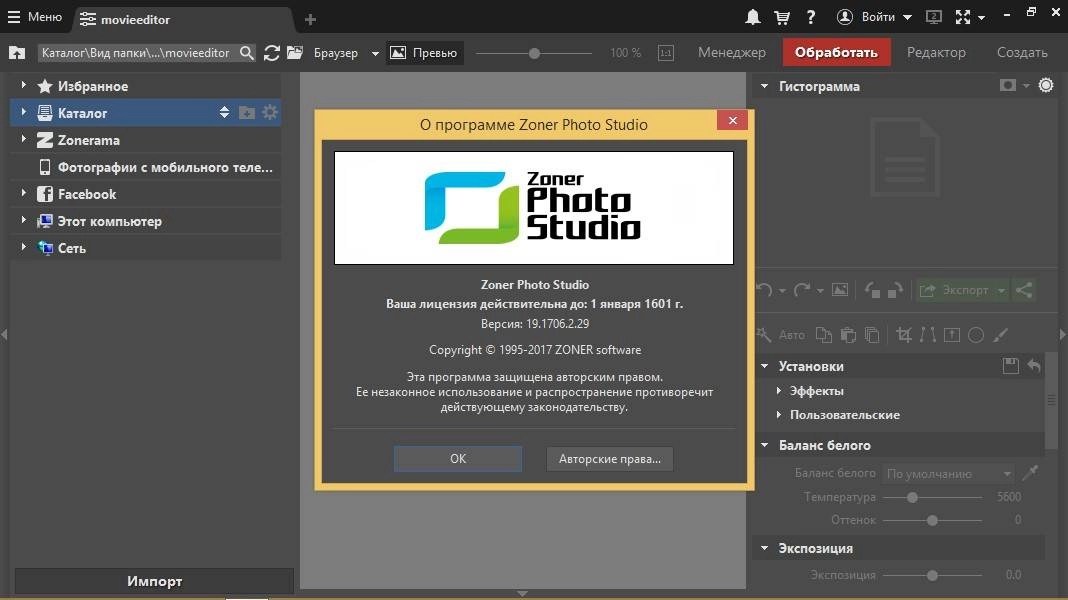Viewport: 1068px width, 600px height.
Task: Switch to the Менеджер module
Action: click(732, 52)
